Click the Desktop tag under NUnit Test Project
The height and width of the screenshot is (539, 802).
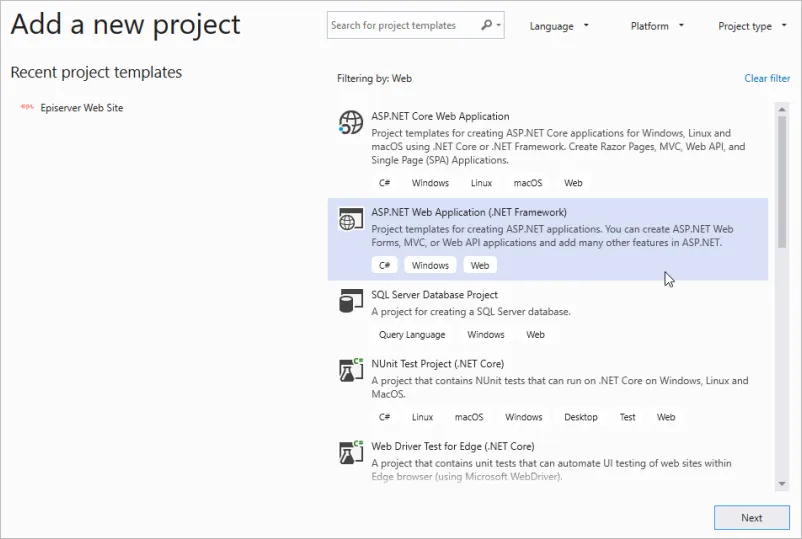581,417
